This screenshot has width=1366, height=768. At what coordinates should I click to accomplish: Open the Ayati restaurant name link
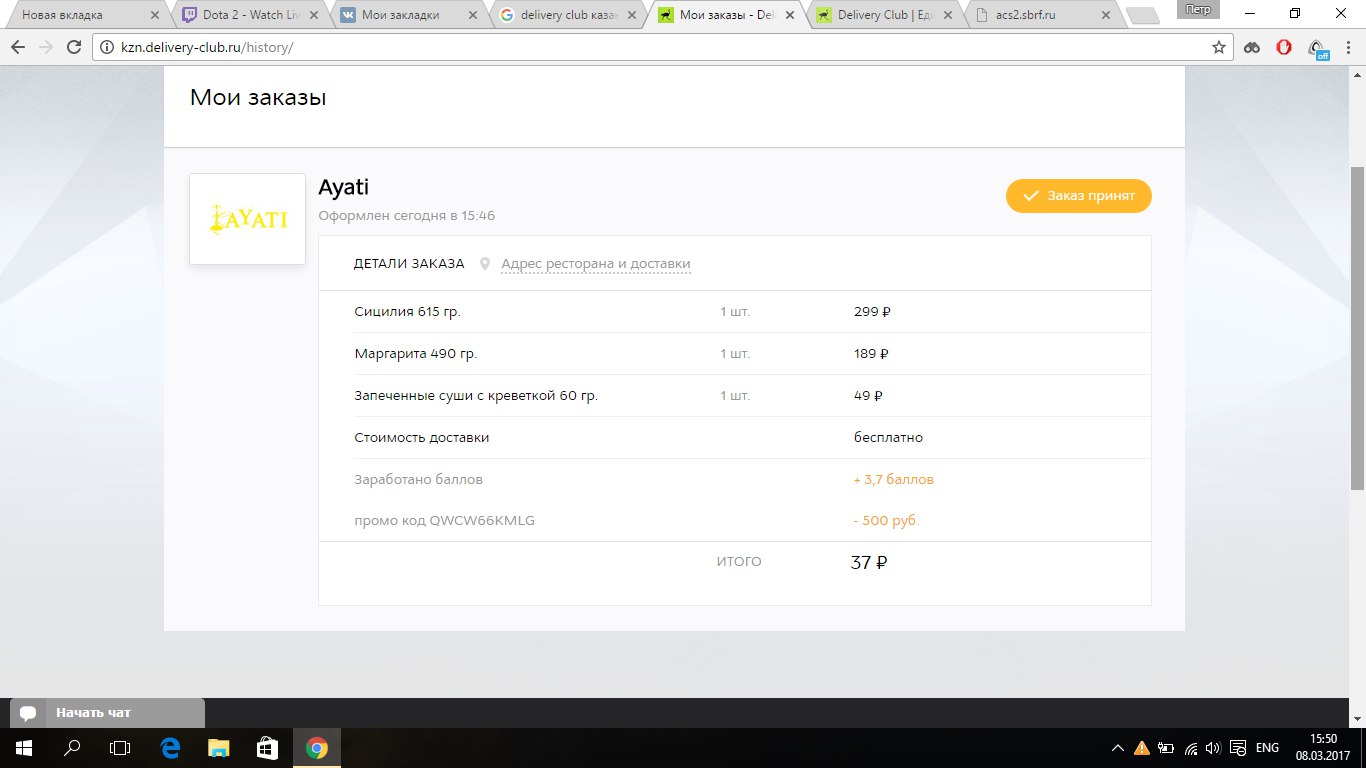tap(344, 187)
